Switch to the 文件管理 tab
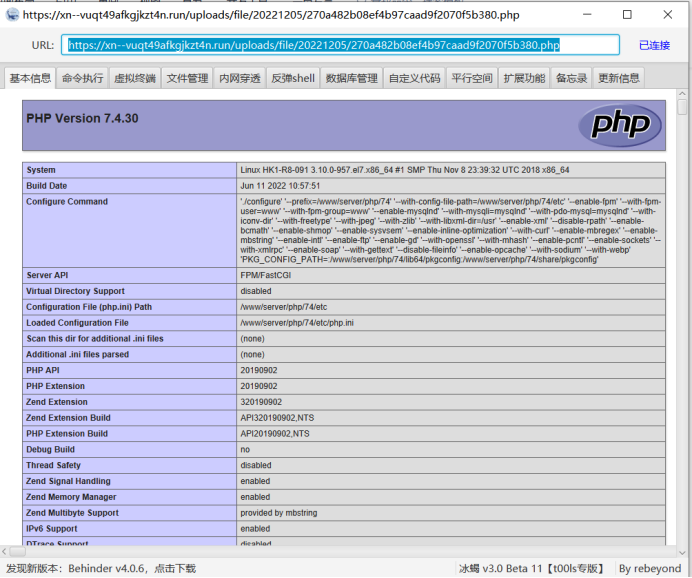Viewport: 692px width, 578px height. [x=187, y=78]
